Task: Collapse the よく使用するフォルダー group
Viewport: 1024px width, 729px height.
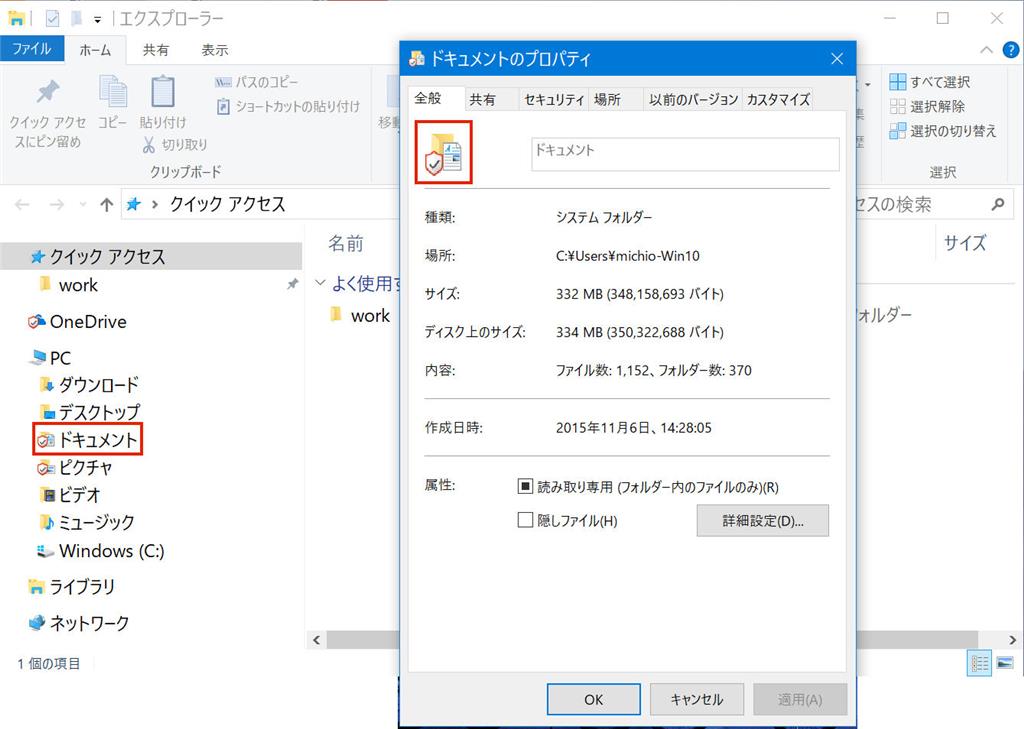Action: pyautogui.click(x=321, y=283)
